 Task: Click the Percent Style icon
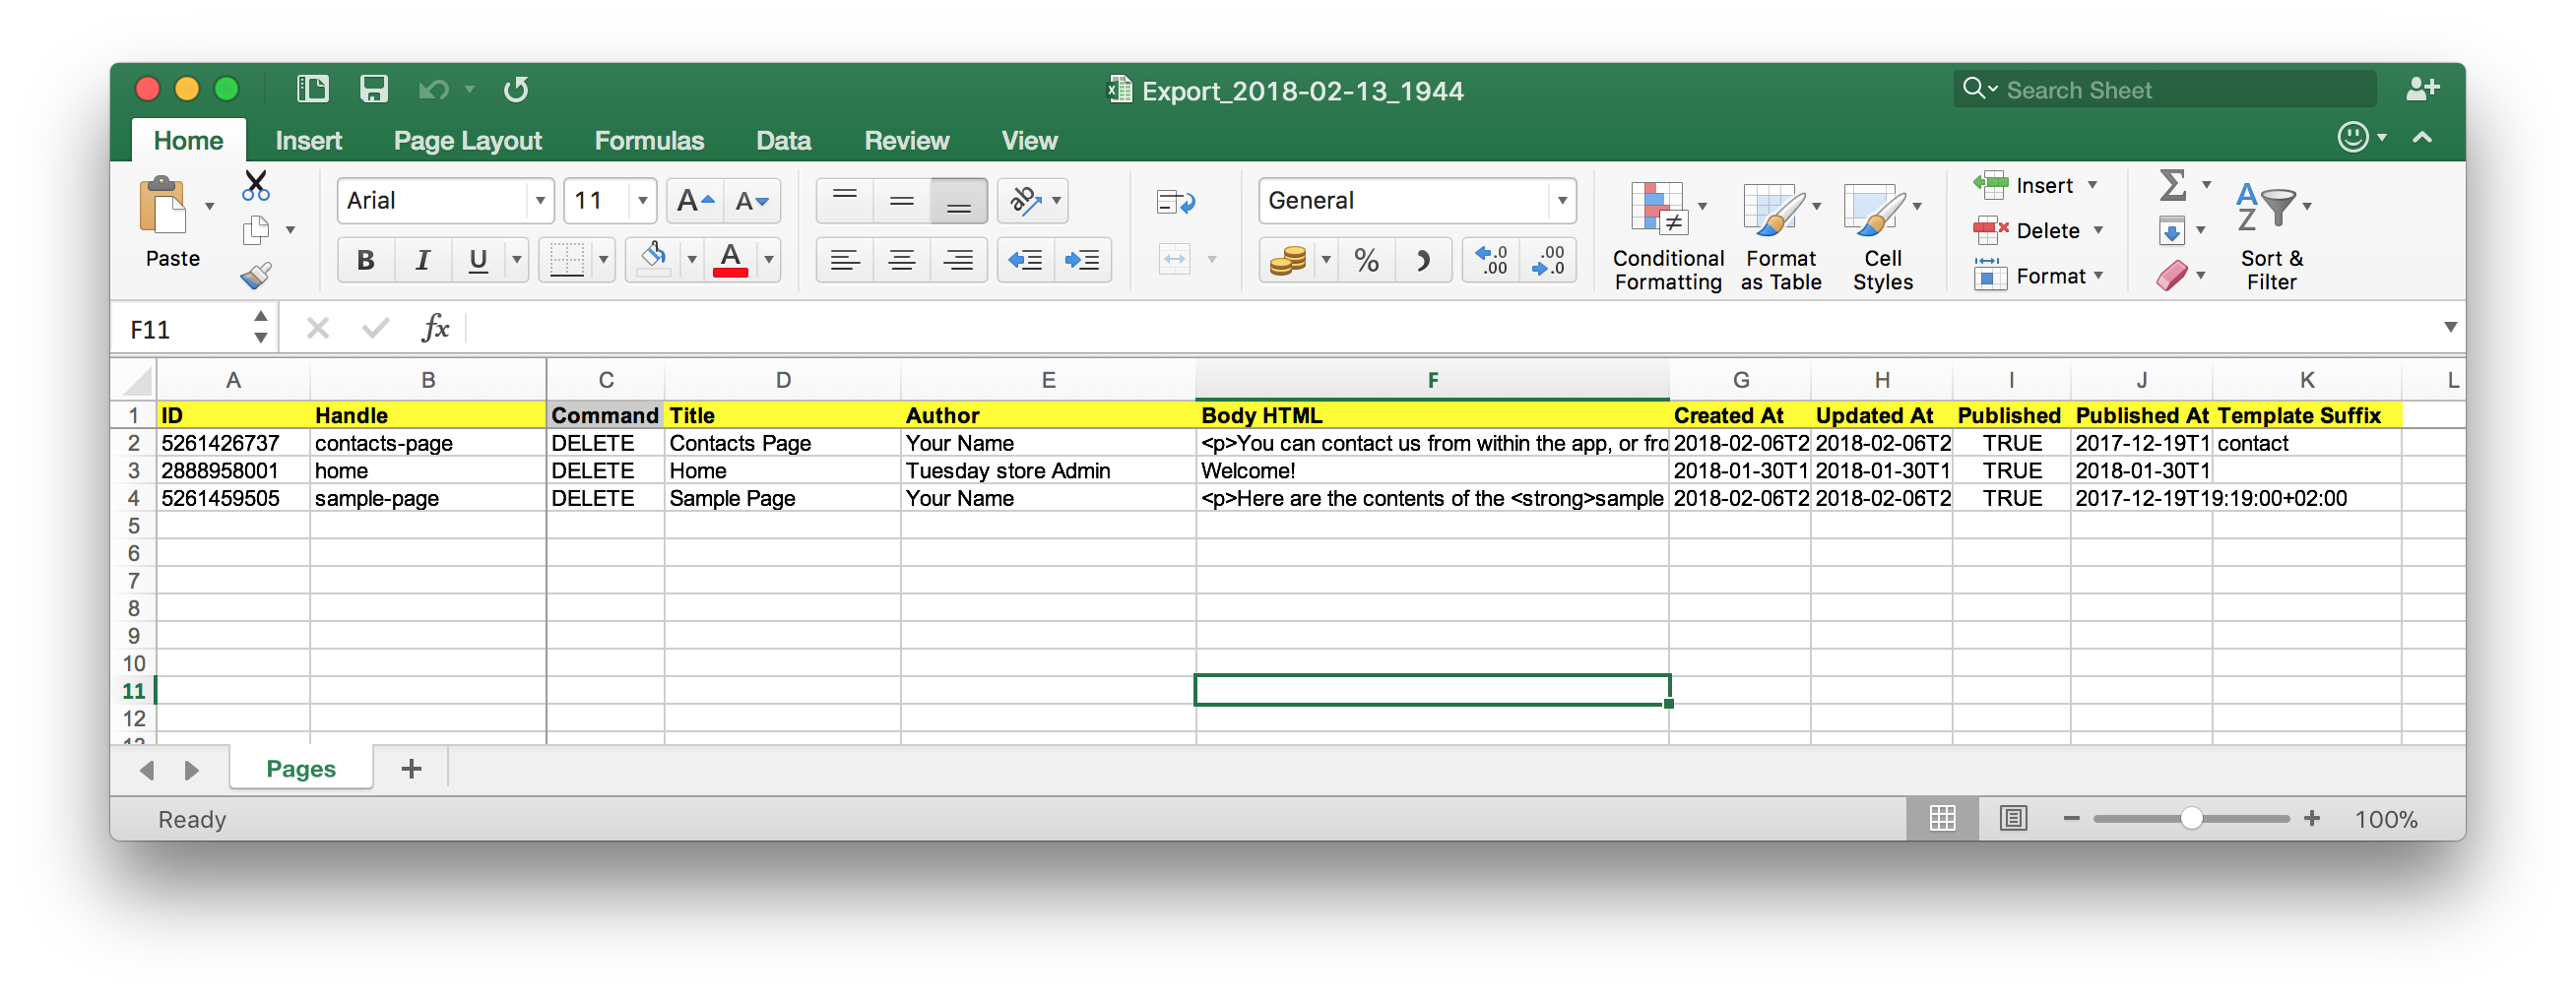pos(1366,261)
